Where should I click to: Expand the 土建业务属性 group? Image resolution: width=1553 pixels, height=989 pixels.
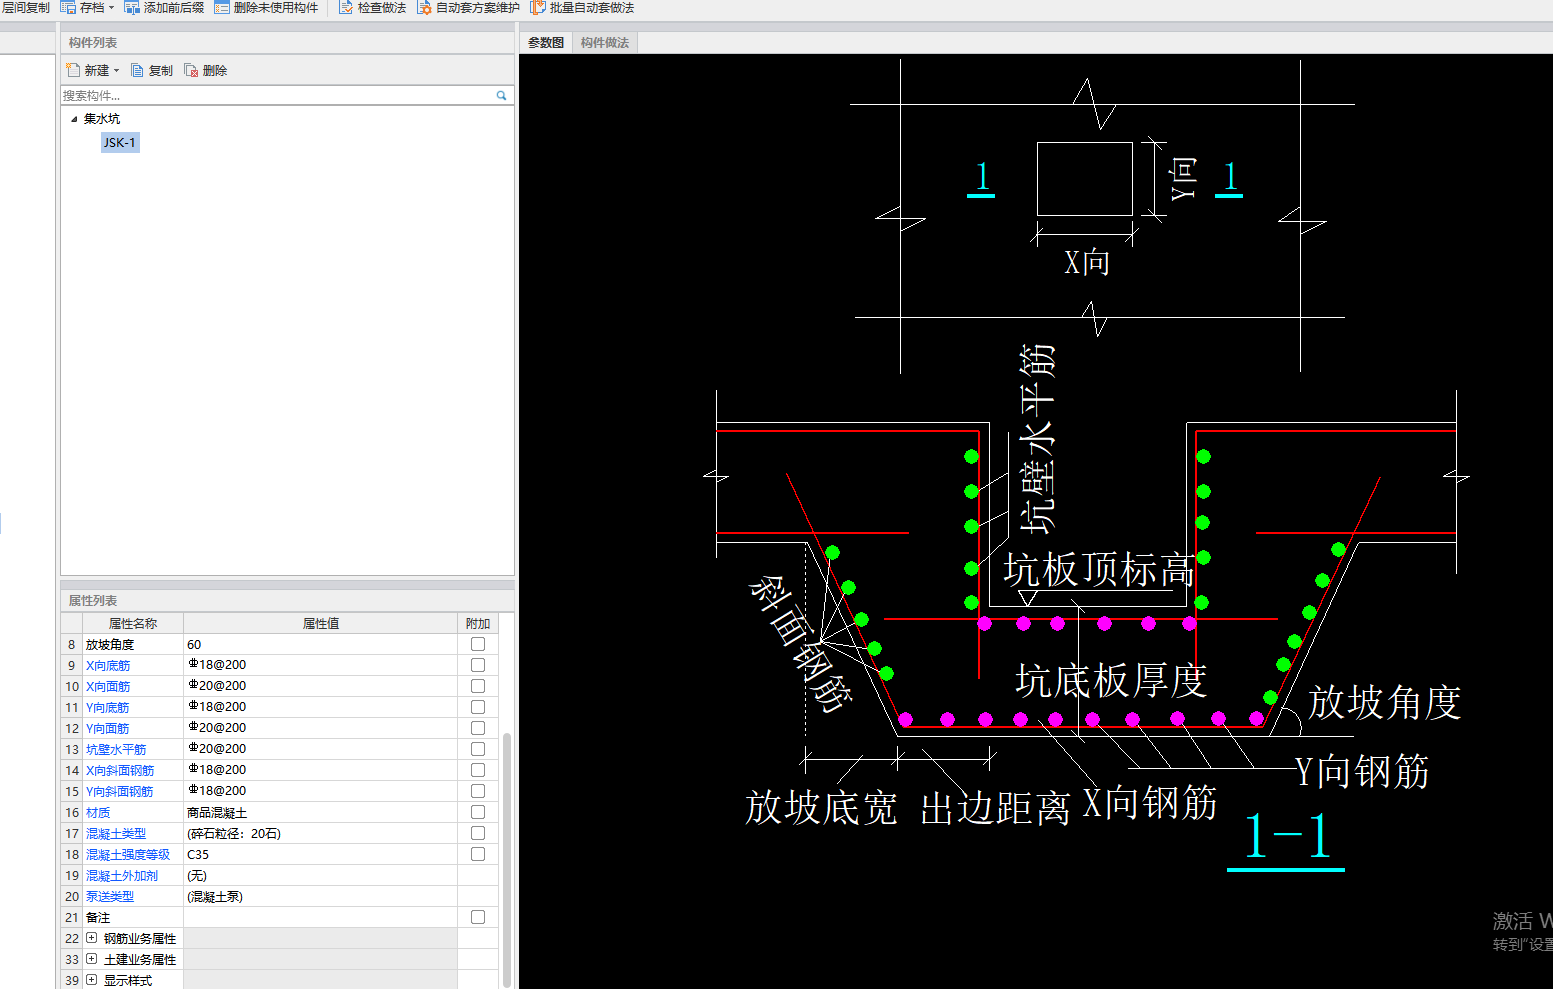click(92, 959)
